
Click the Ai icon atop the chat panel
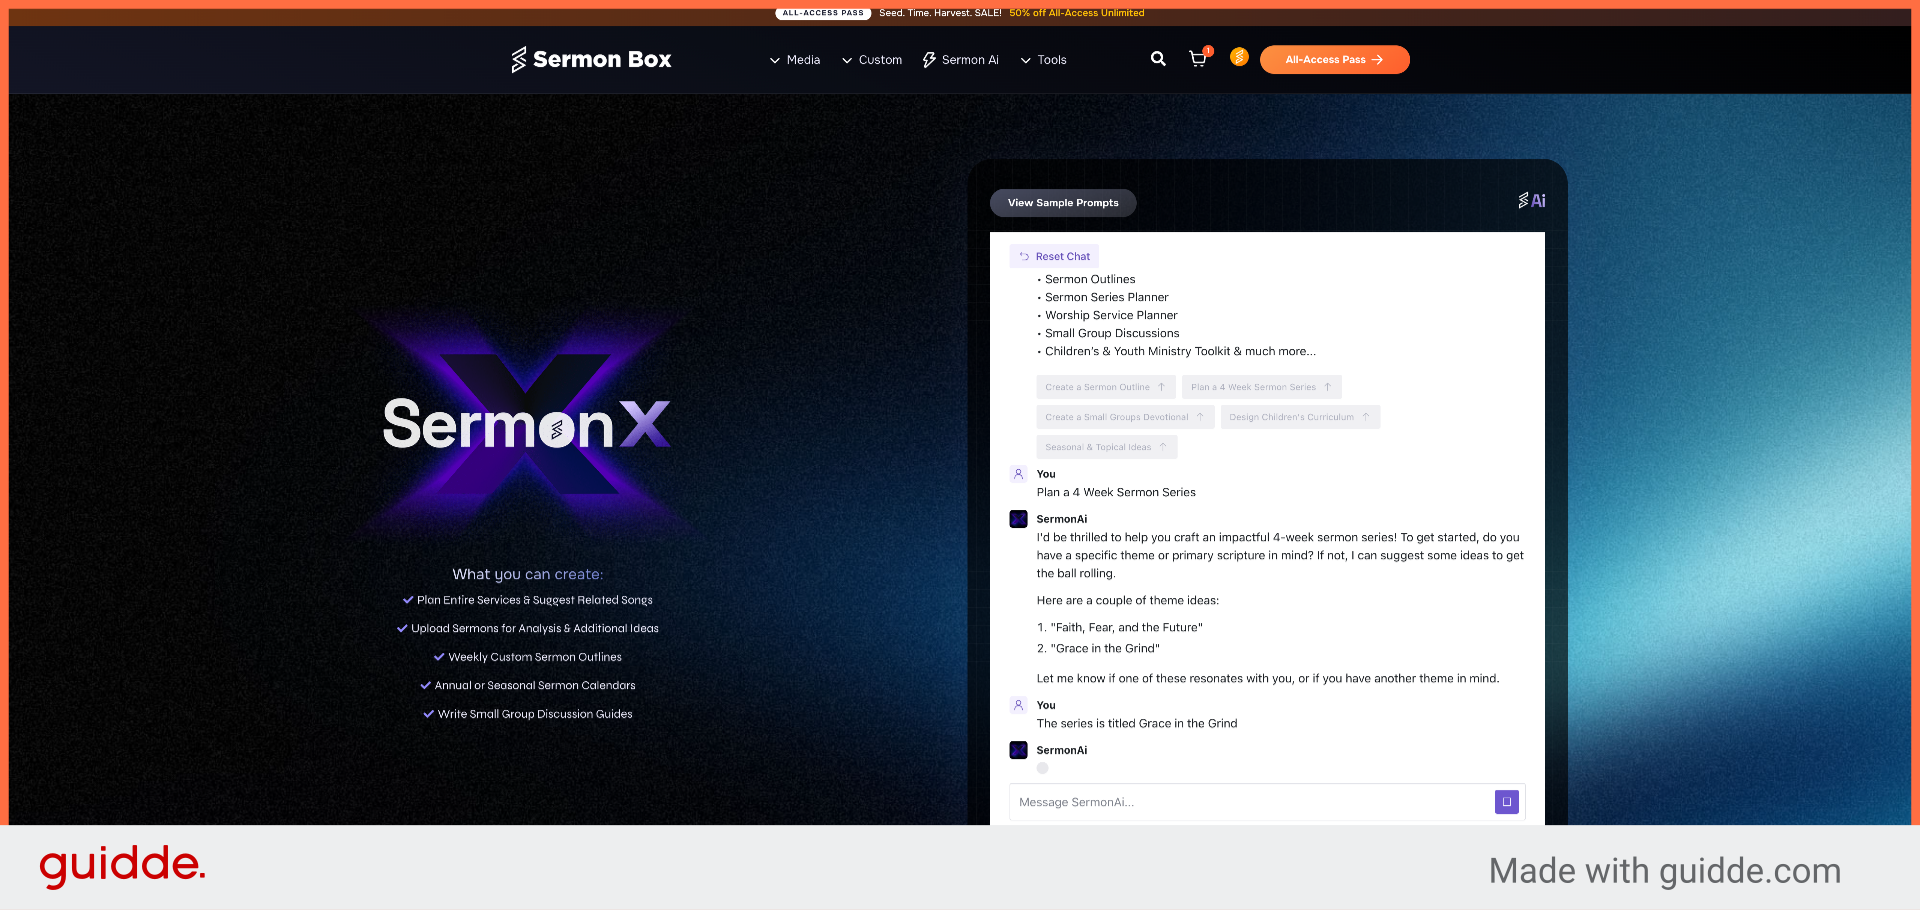coord(1531,200)
